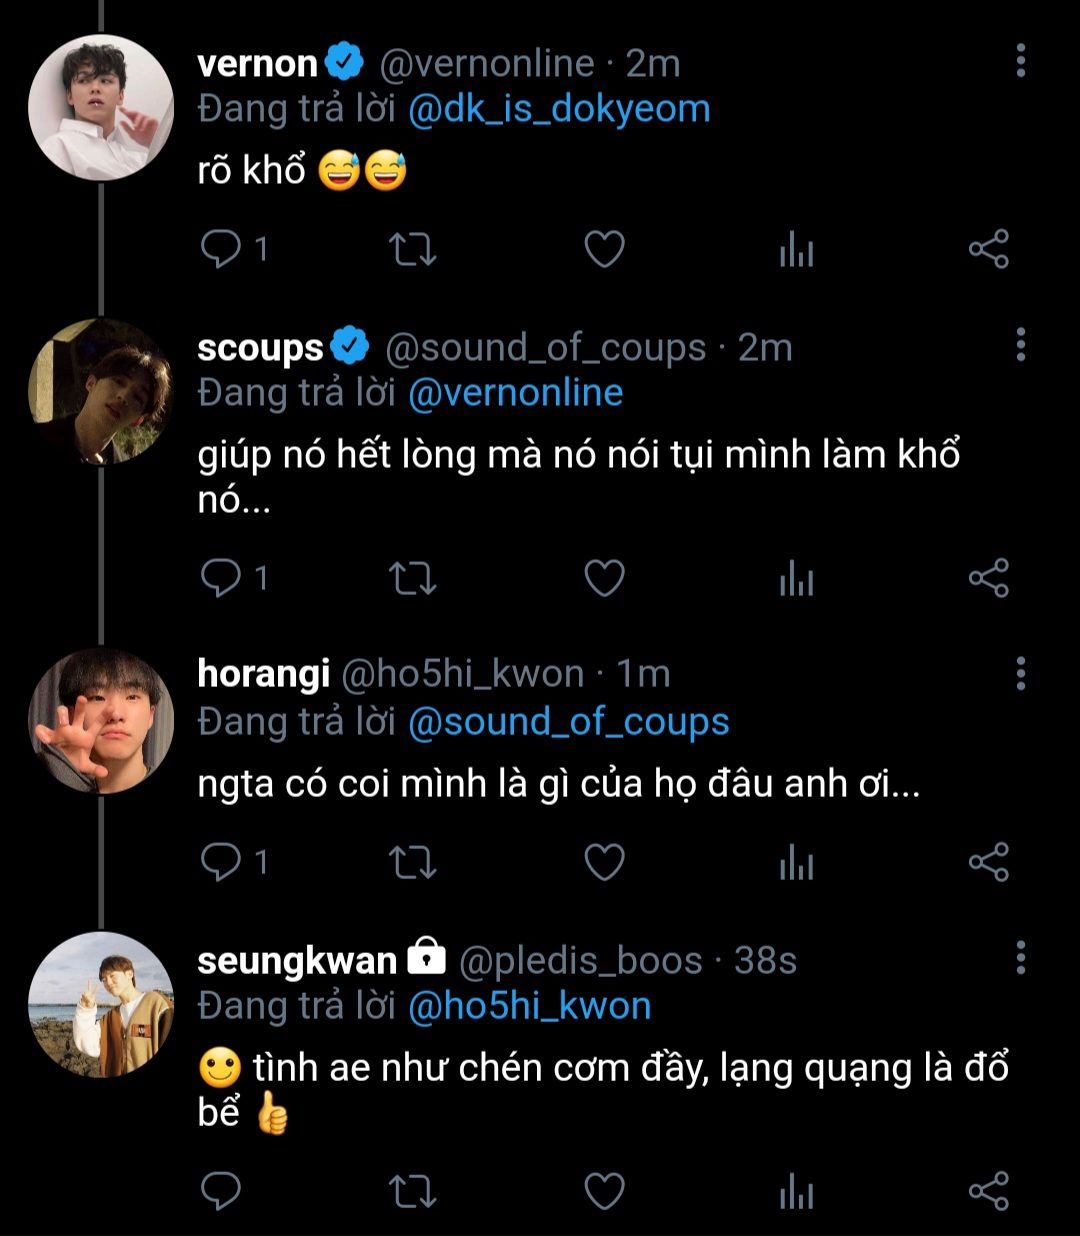The height and width of the screenshot is (1236, 1080).
Task: Open more options for horangi's tweet
Action: [1020, 674]
